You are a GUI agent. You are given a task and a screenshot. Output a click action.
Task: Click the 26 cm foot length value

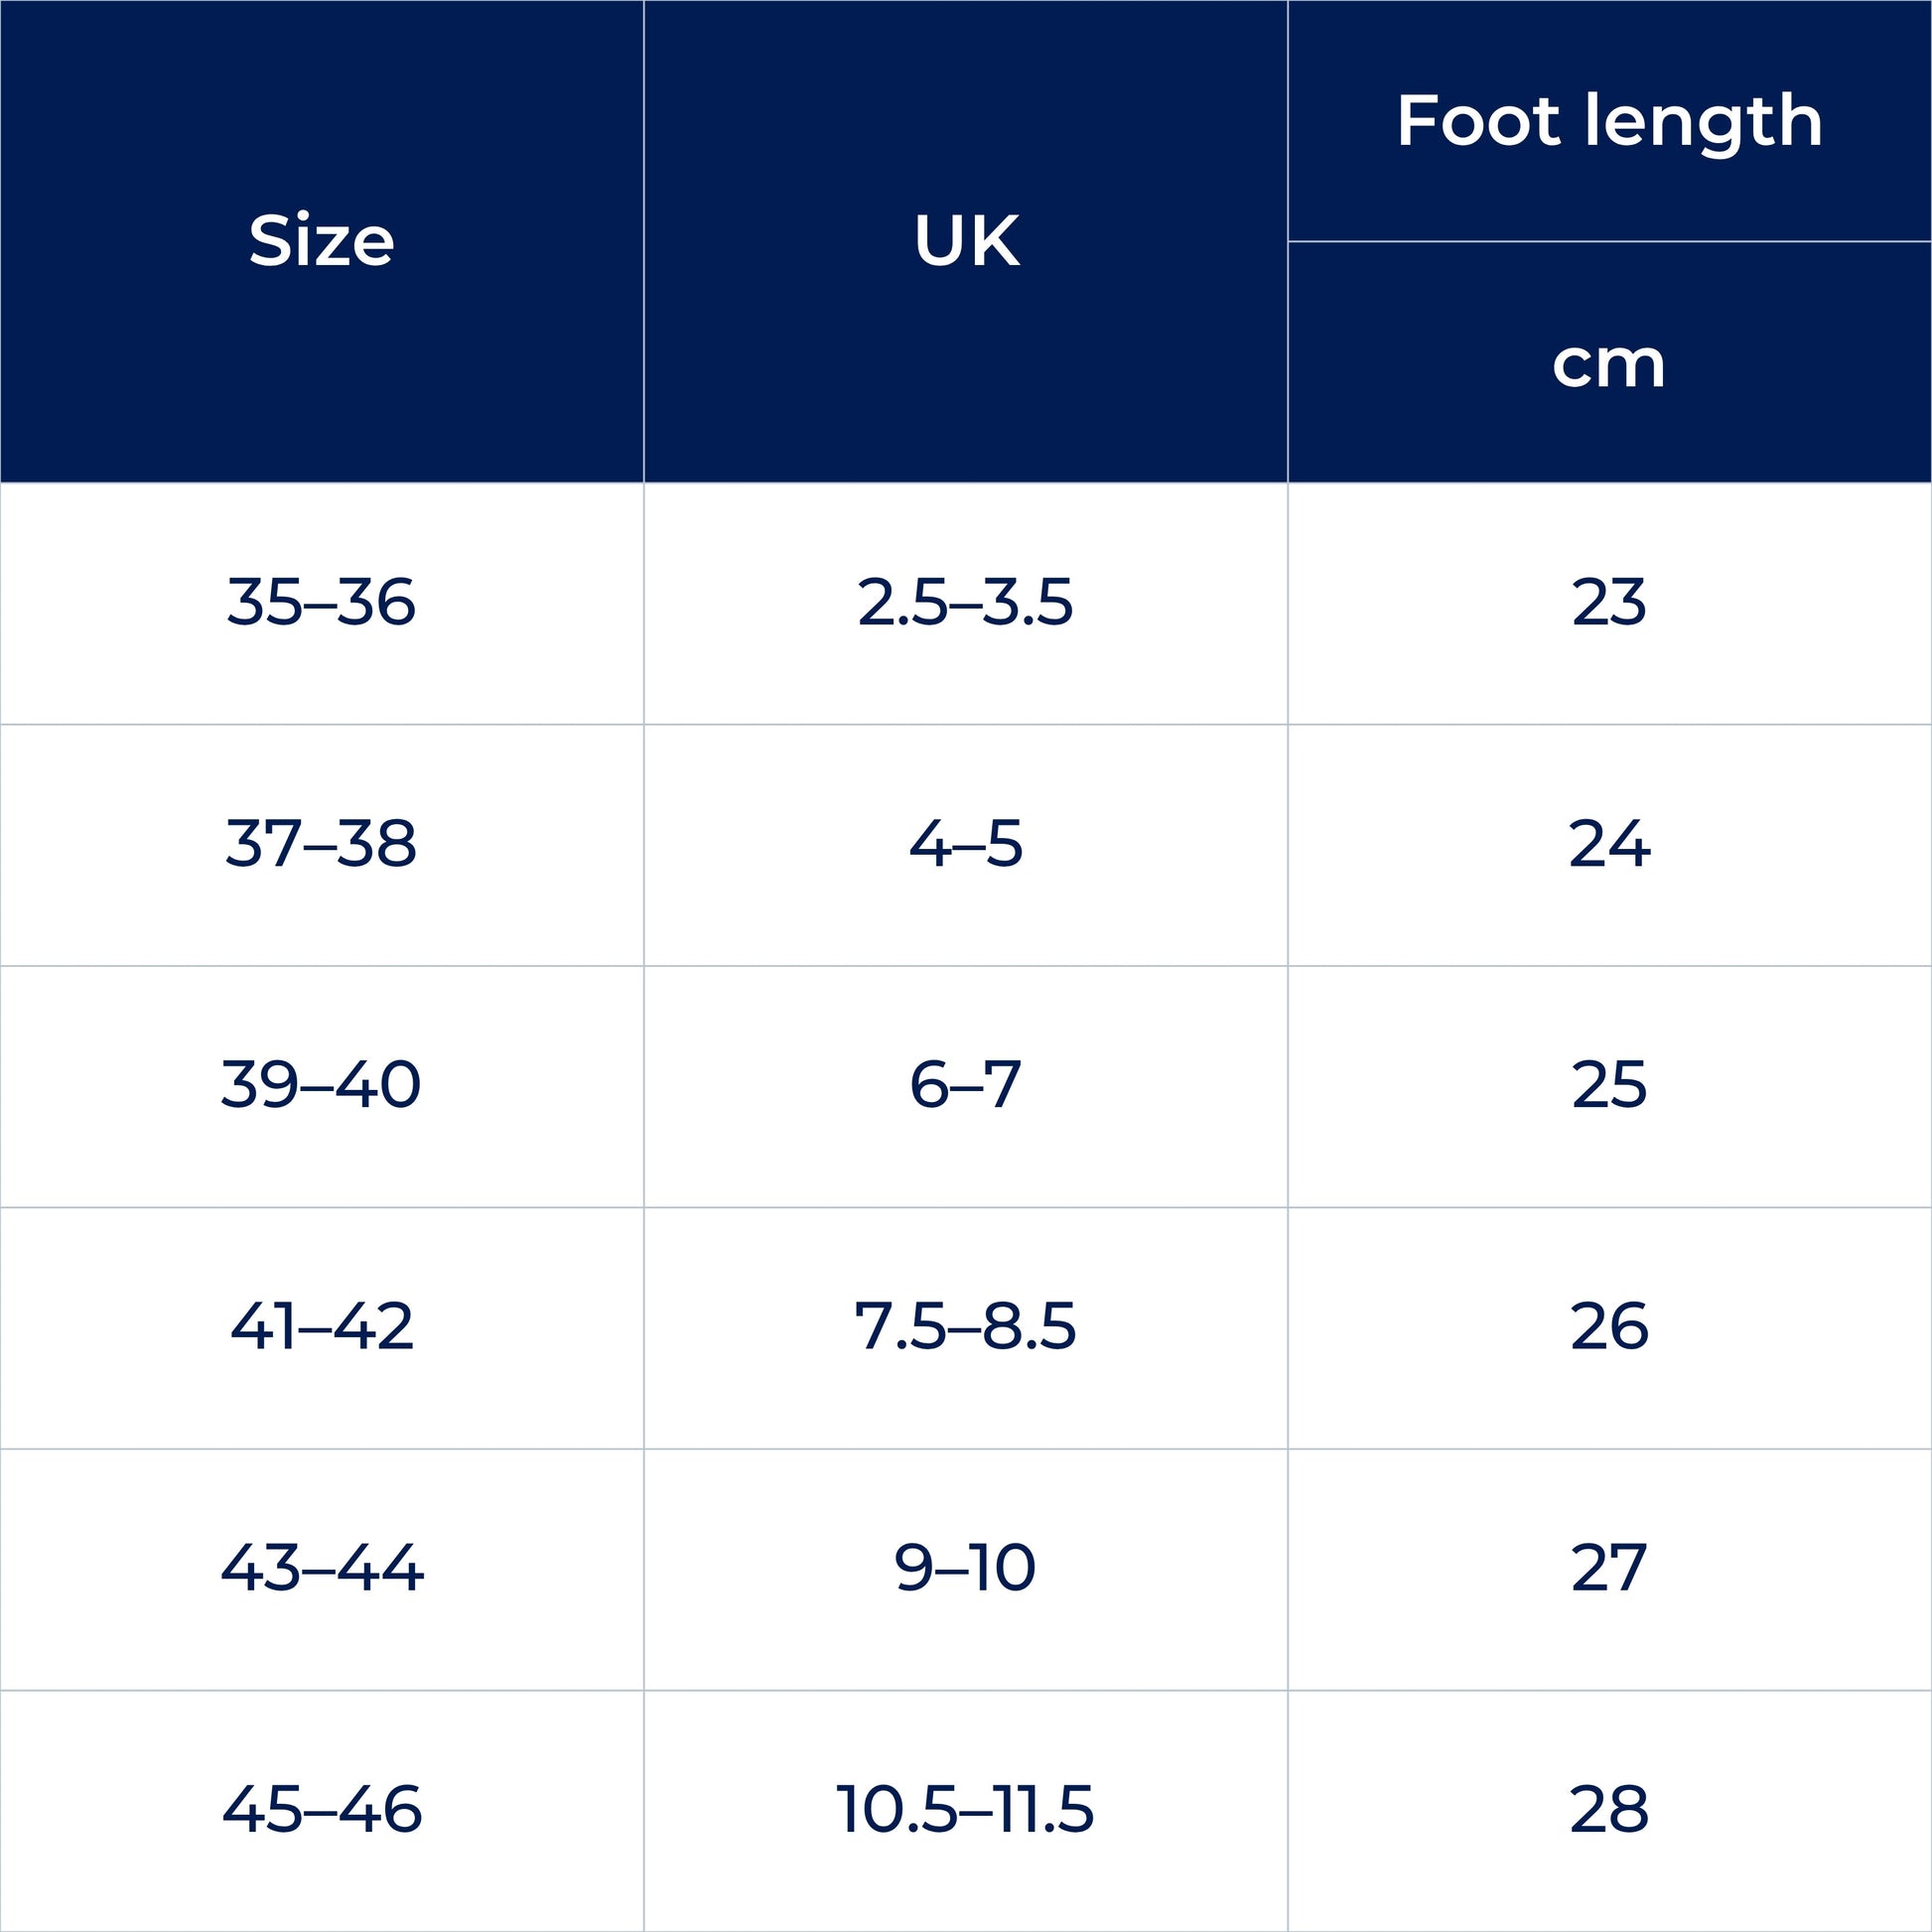point(1609,1327)
